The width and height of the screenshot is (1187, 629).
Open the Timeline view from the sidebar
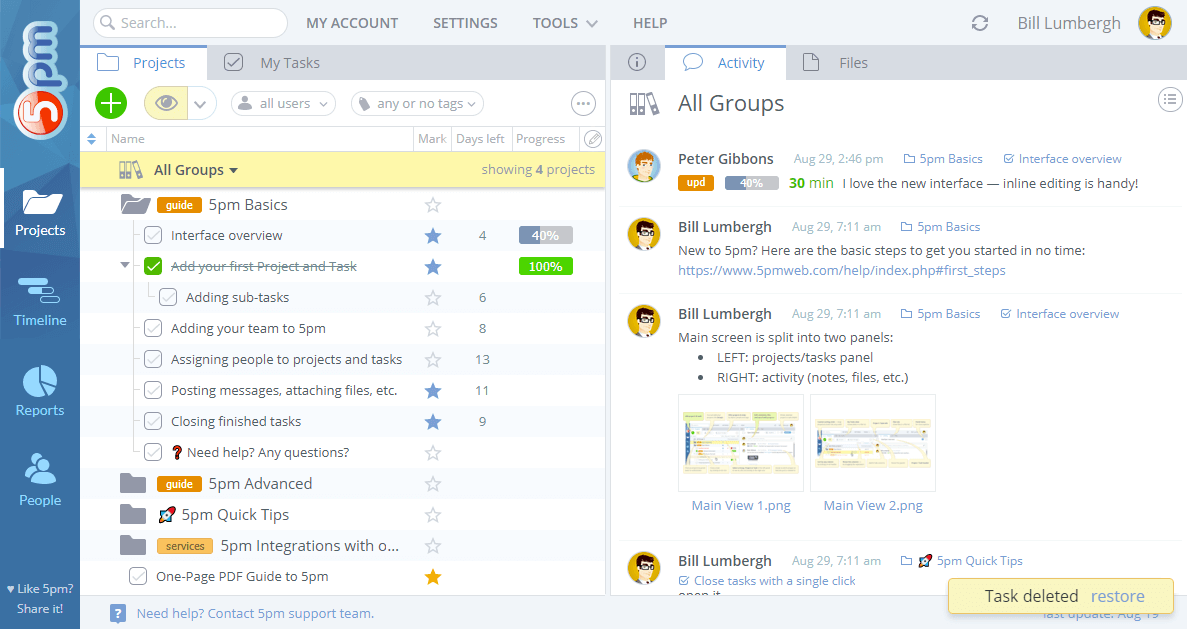(x=40, y=300)
